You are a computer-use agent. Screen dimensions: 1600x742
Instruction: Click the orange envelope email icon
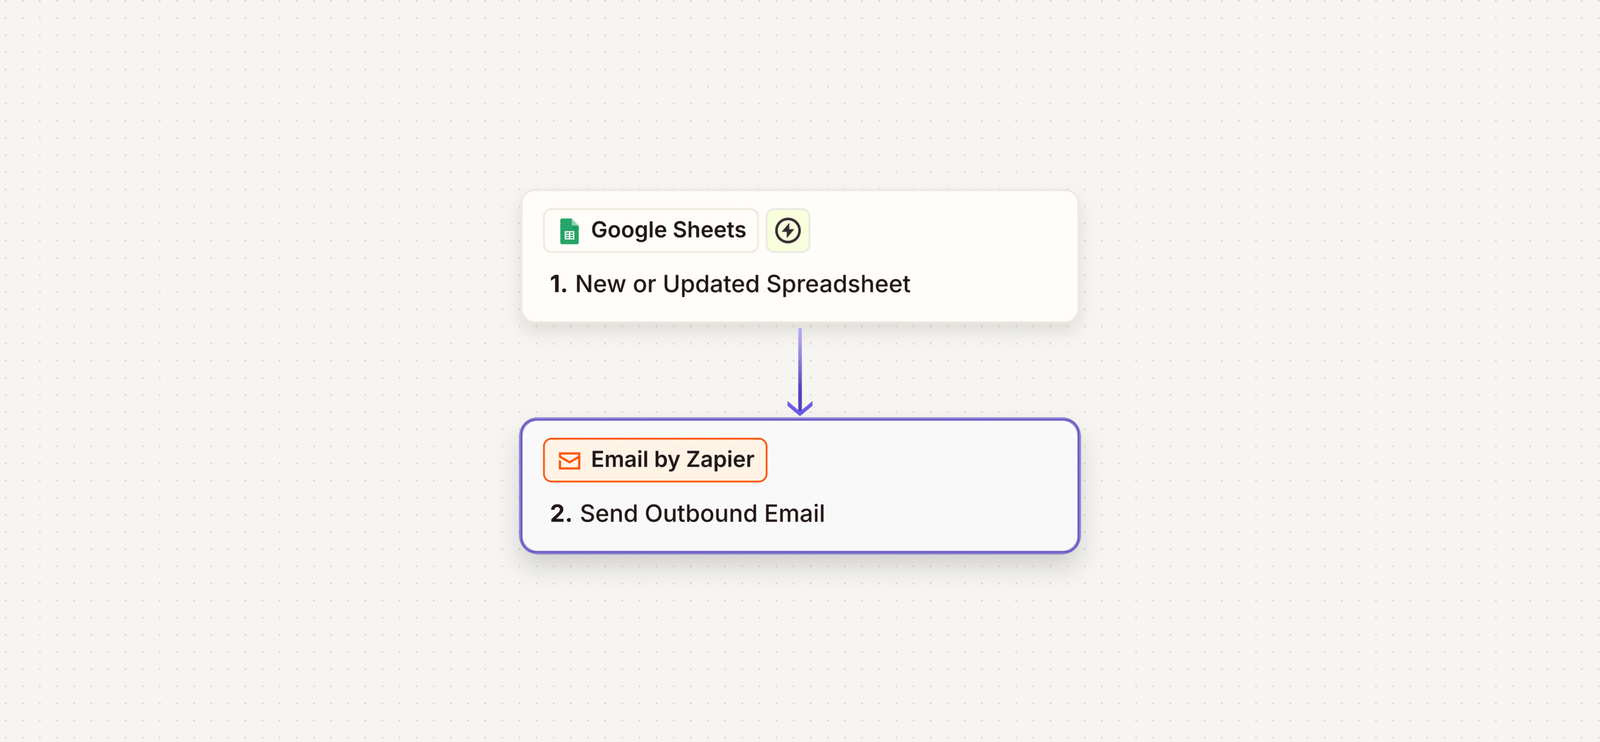click(x=569, y=460)
